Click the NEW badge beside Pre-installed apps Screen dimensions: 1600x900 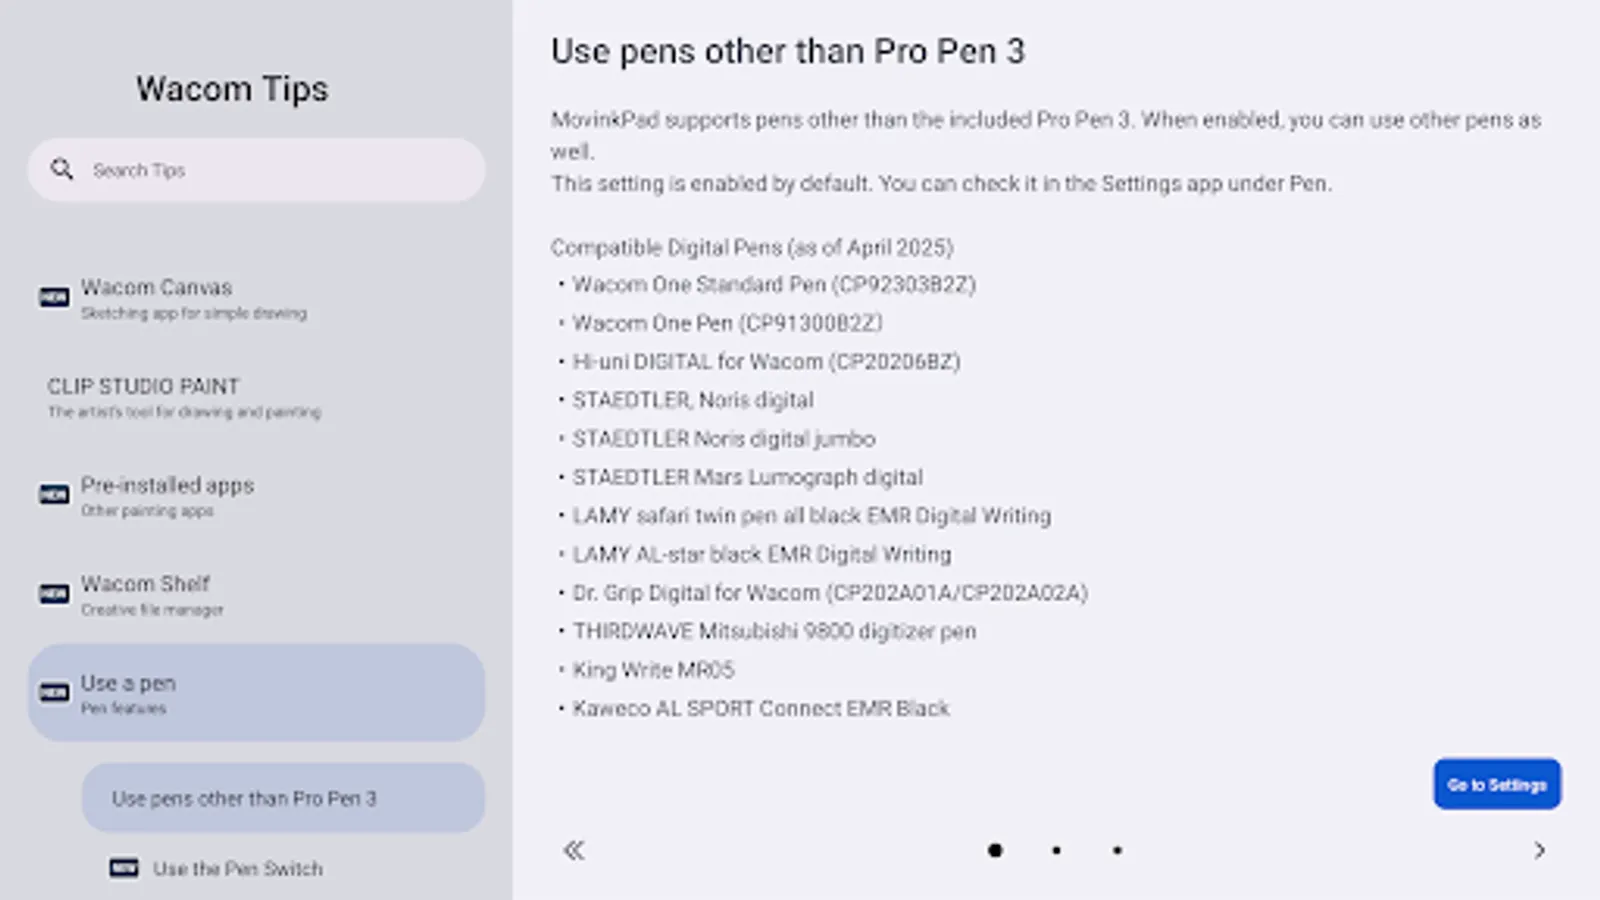click(53, 495)
